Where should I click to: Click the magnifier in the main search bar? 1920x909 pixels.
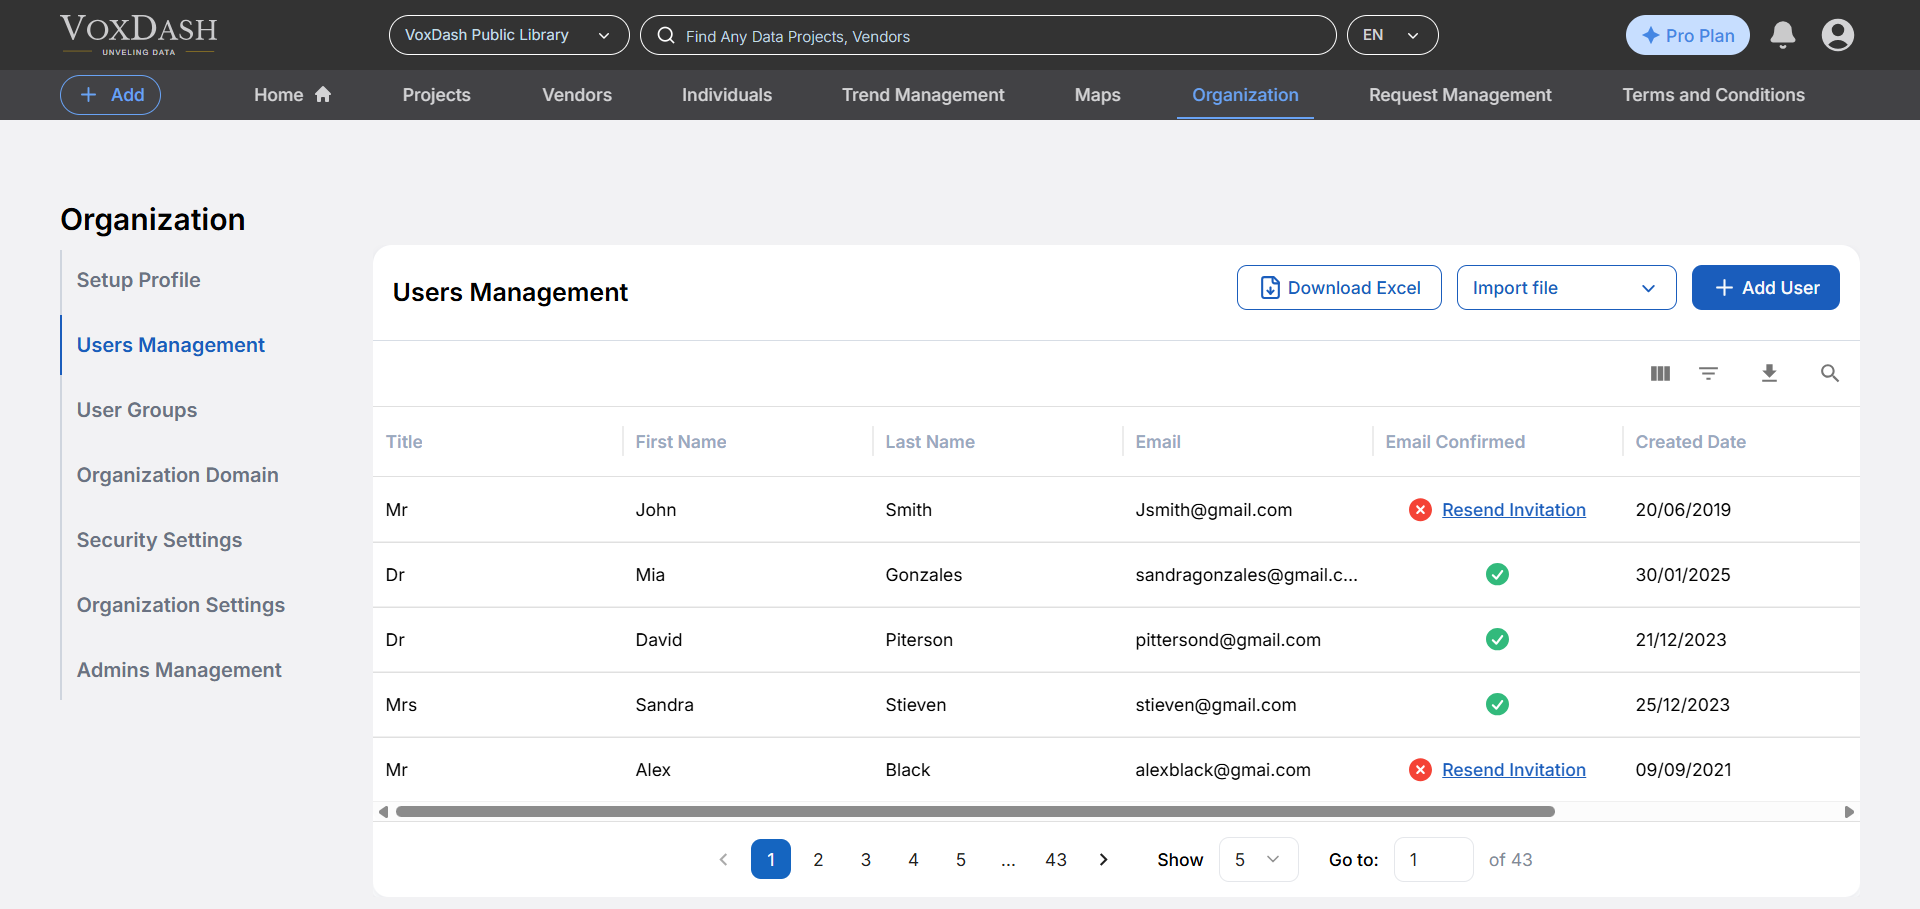pos(666,35)
